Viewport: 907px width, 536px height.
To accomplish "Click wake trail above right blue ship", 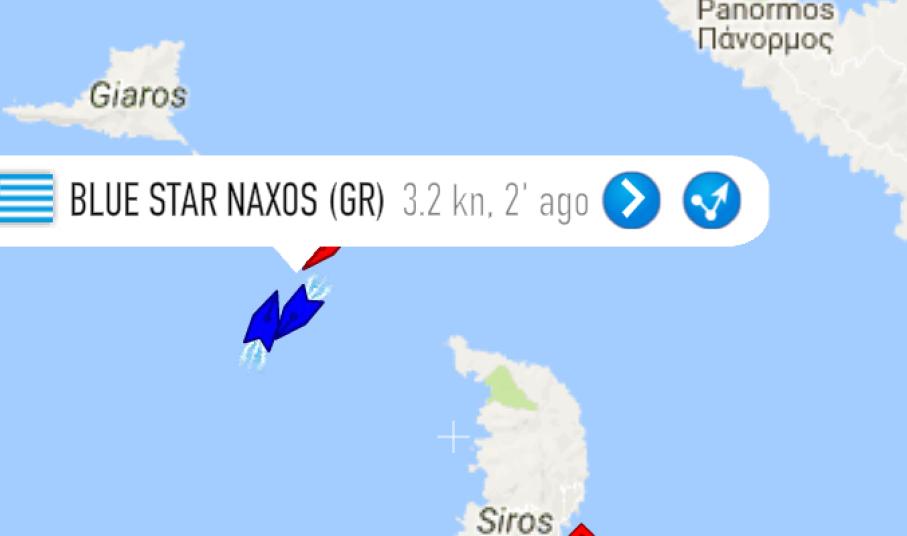I will (x=318, y=287).
